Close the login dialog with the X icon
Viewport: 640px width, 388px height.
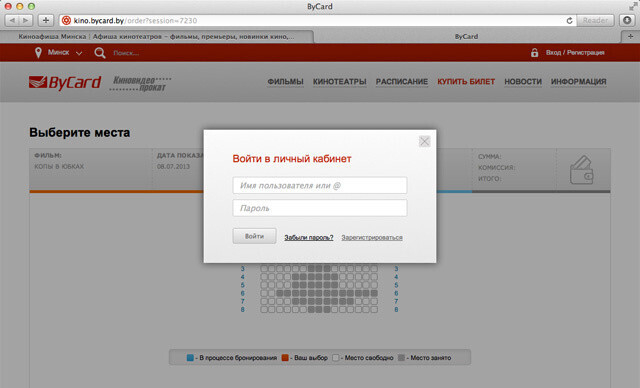[x=424, y=142]
